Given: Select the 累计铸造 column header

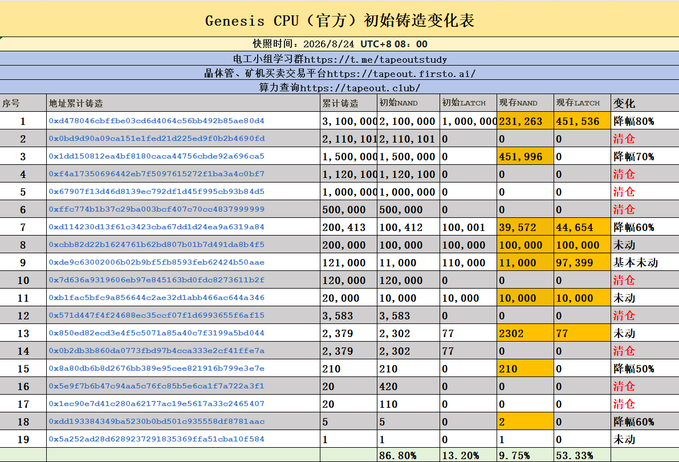Looking at the screenshot, I should click(349, 103).
